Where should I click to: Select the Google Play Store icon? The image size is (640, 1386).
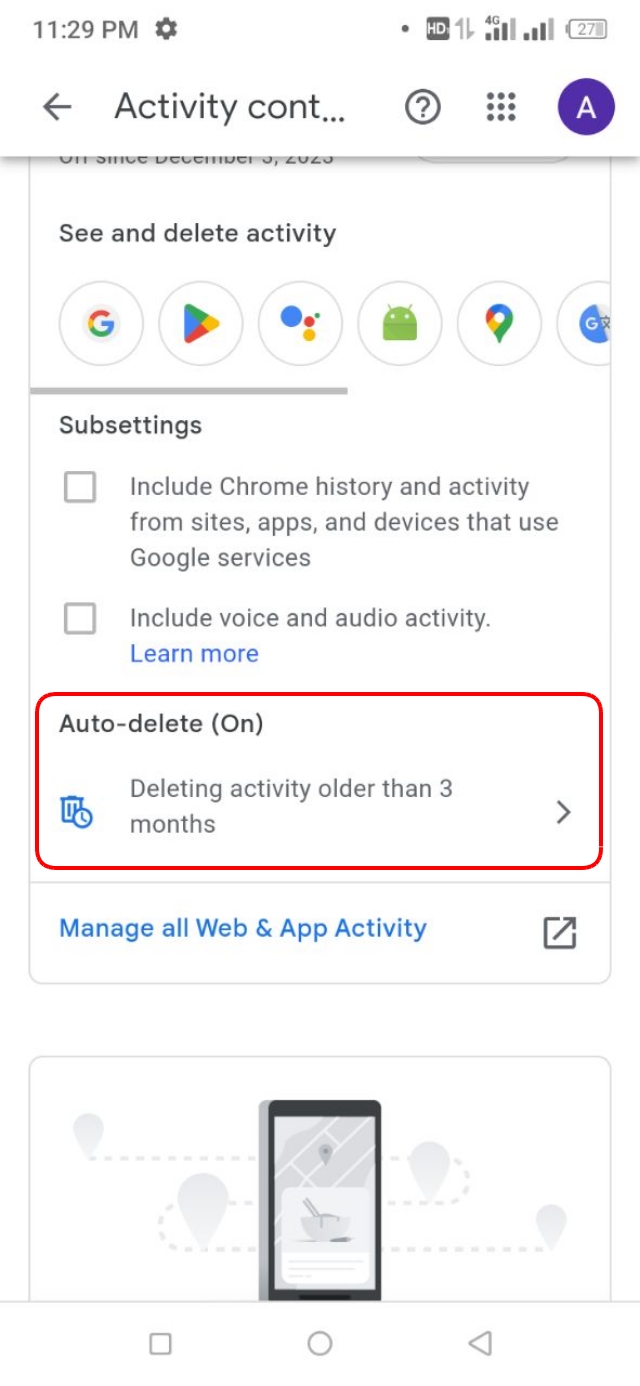click(200, 324)
